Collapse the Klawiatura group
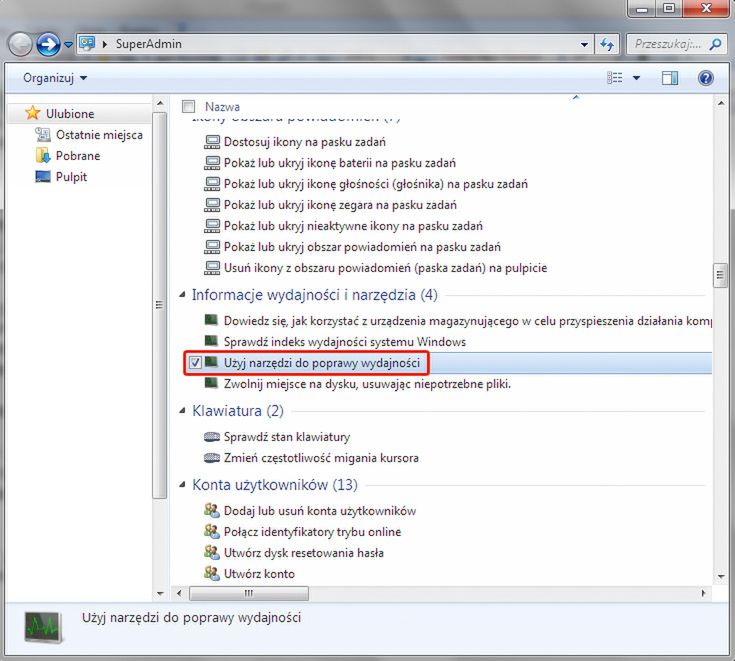Image resolution: width=735 pixels, height=661 pixels. [x=182, y=410]
